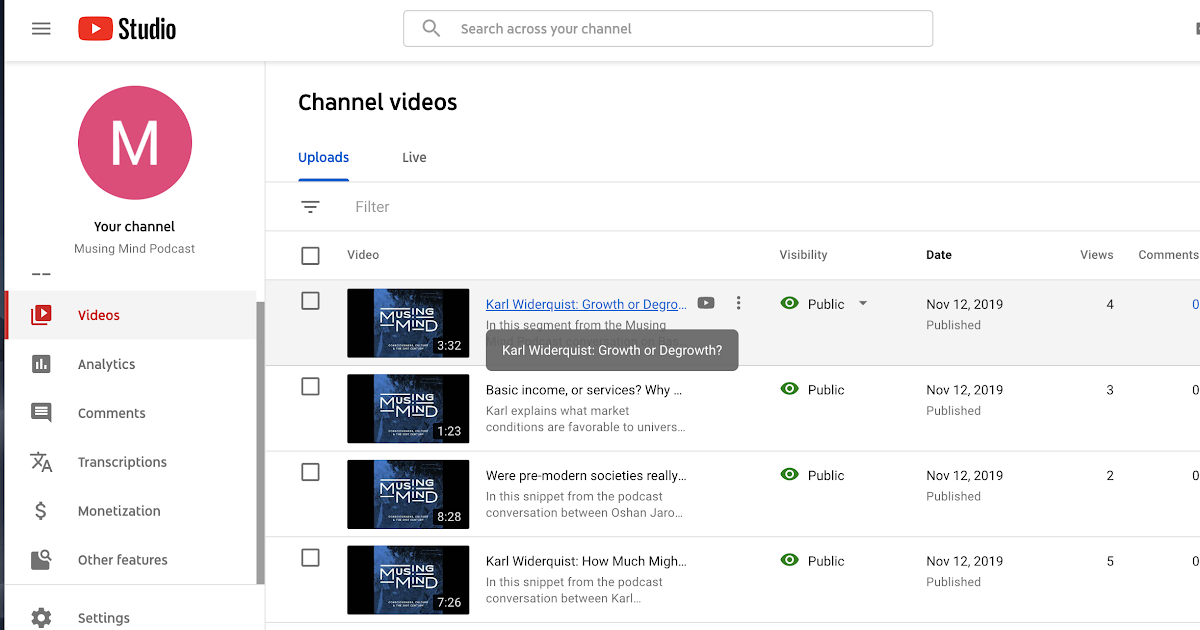Click the Channel videos page heading
Viewport: 1200px width, 630px height.
point(378,102)
